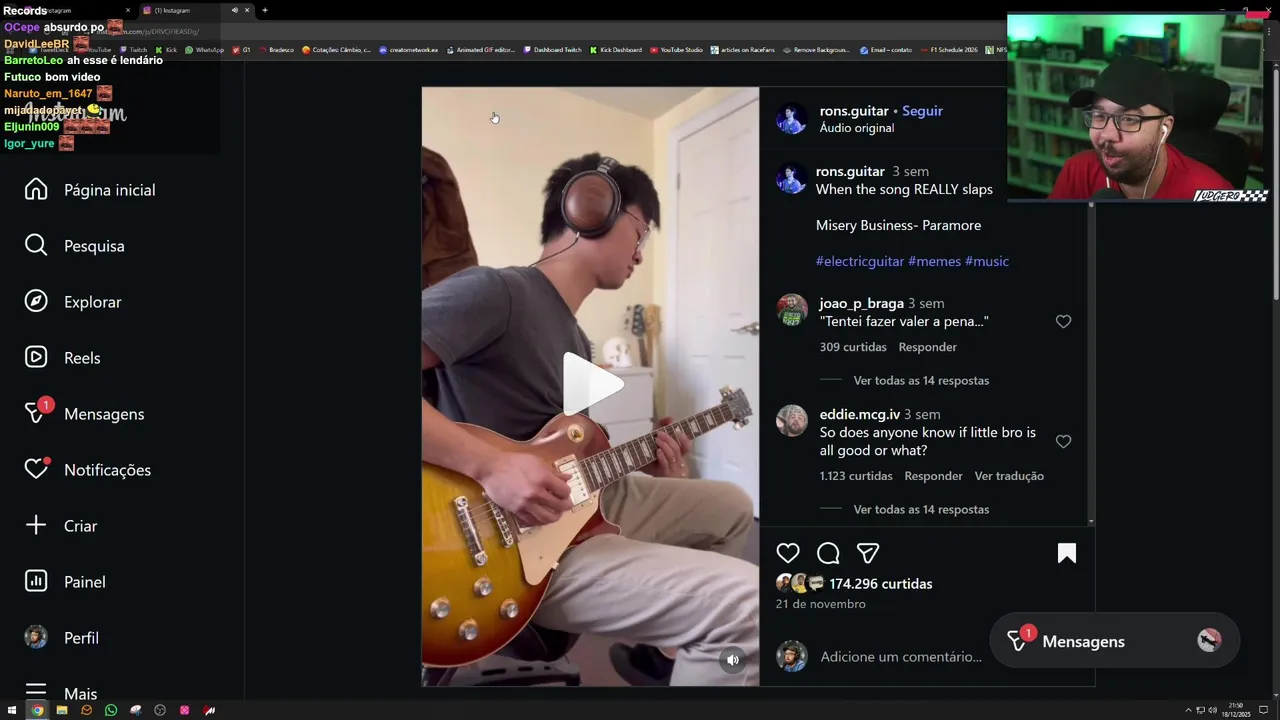This screenshot has width=1280, height=720.
Task: Open #memes hashtag
Action: tap(934, 261)
